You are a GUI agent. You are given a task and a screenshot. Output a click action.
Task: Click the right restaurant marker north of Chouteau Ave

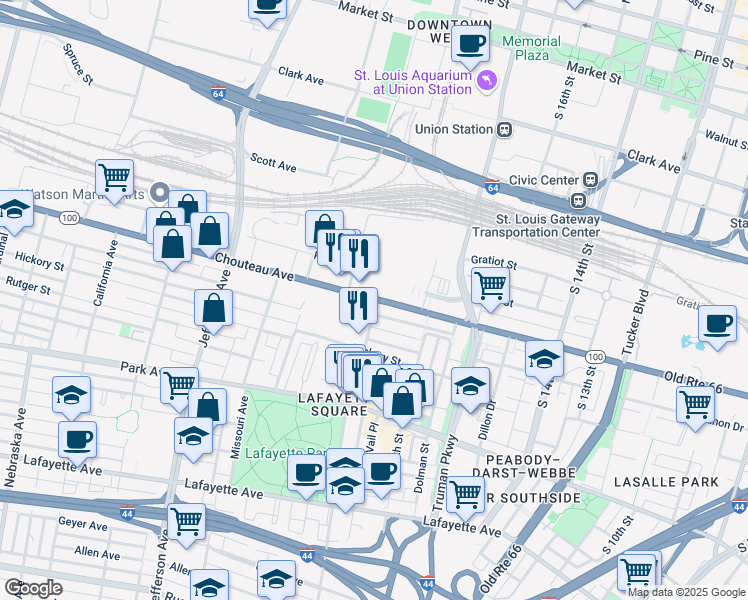(360, 254)
